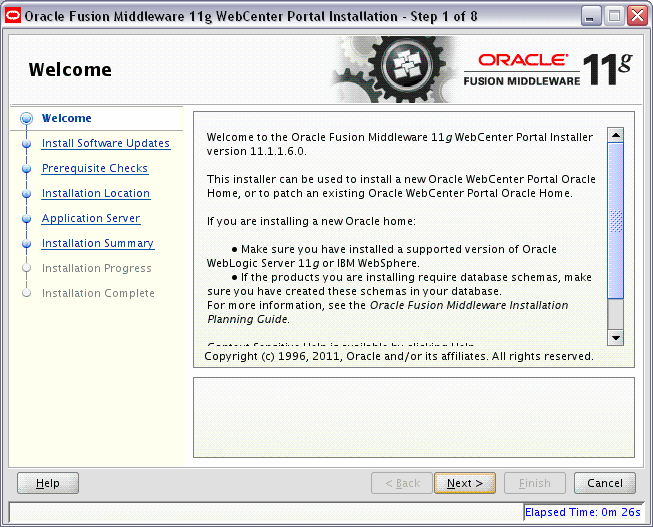This screenshot has width=653, height=527.
Task: Click the welcome text scrollbar thumb
Action: (616, 221)
